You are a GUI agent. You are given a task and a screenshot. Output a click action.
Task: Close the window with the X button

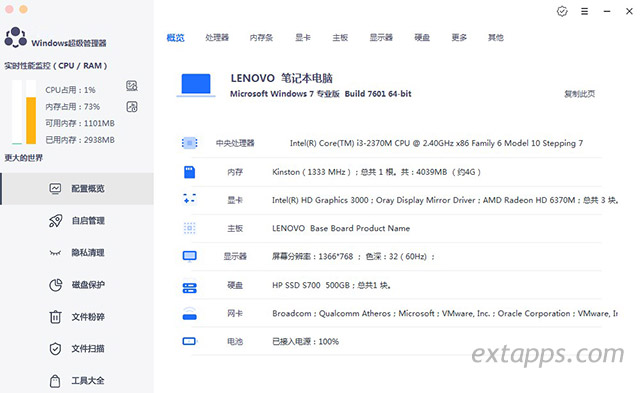629,11
